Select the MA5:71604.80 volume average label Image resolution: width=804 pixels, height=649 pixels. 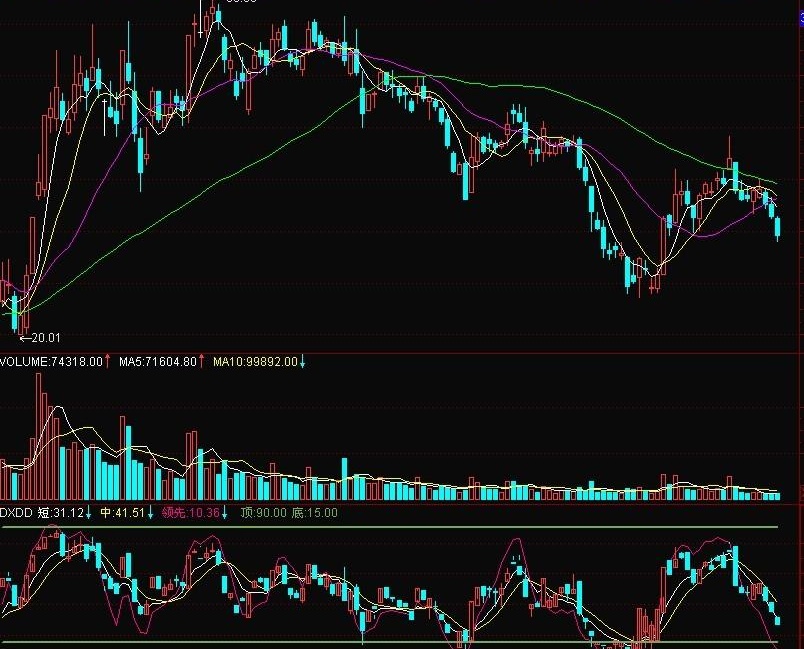[158, 362]
